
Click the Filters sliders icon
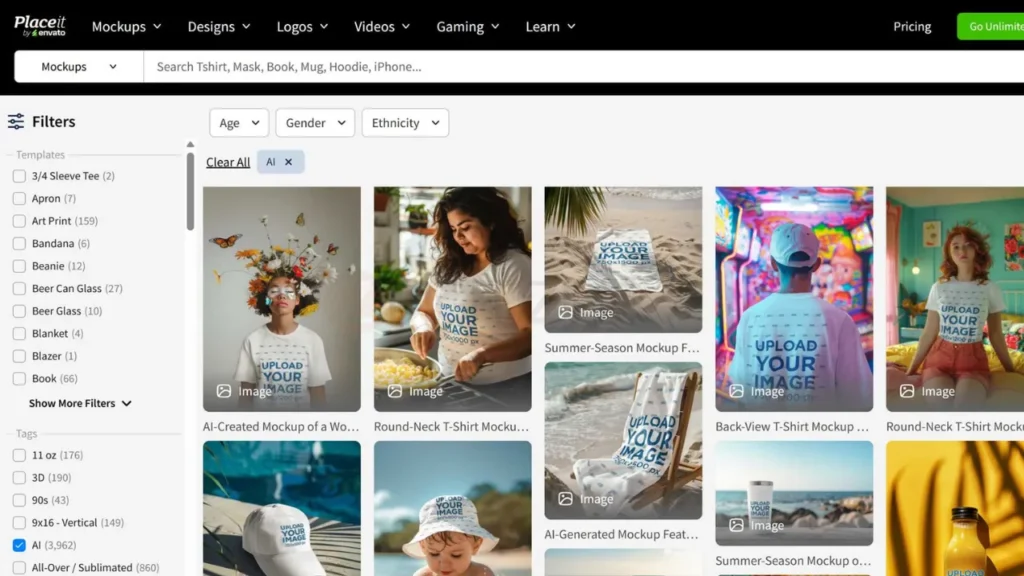pos(16,122)
